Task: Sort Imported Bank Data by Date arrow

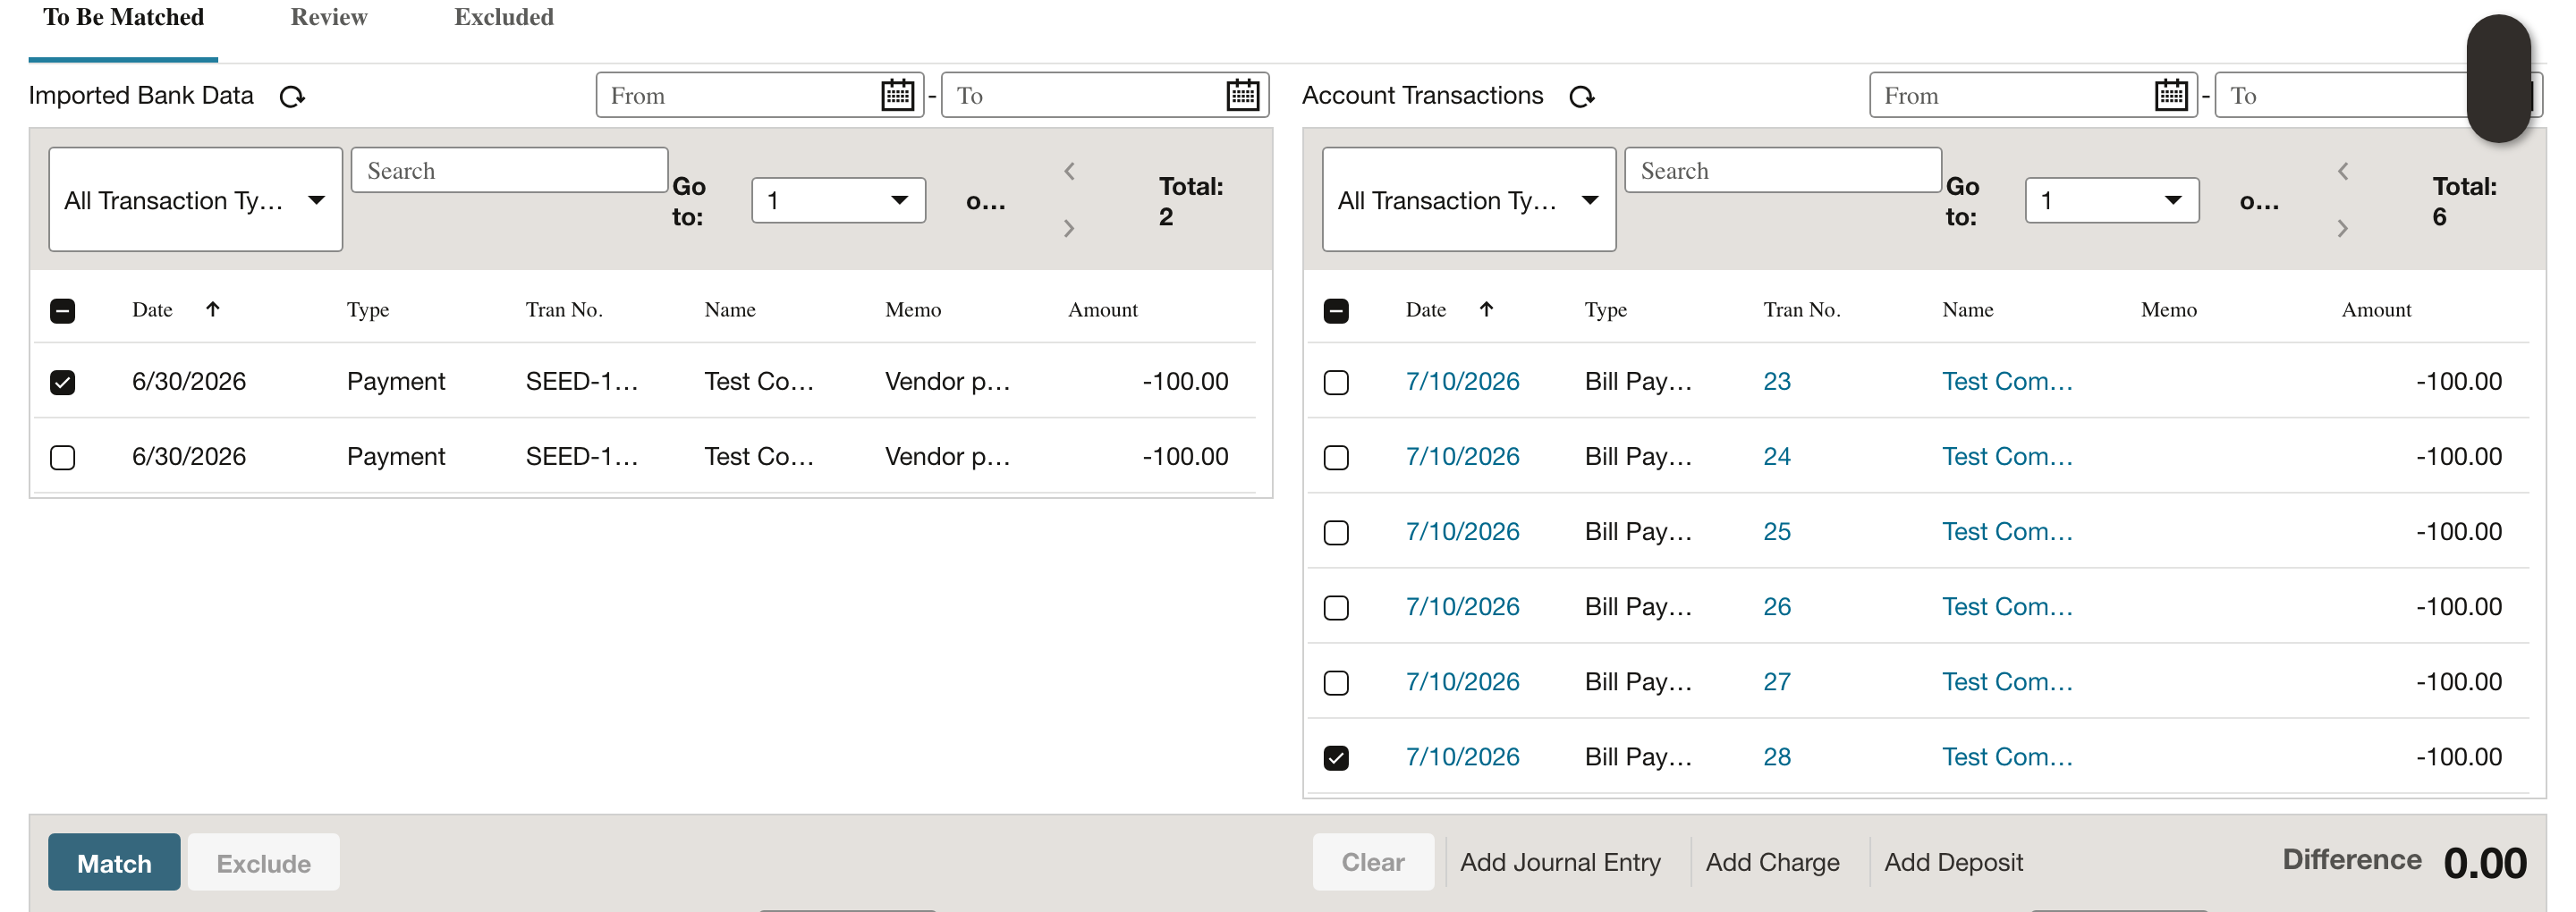Action: 212,309
